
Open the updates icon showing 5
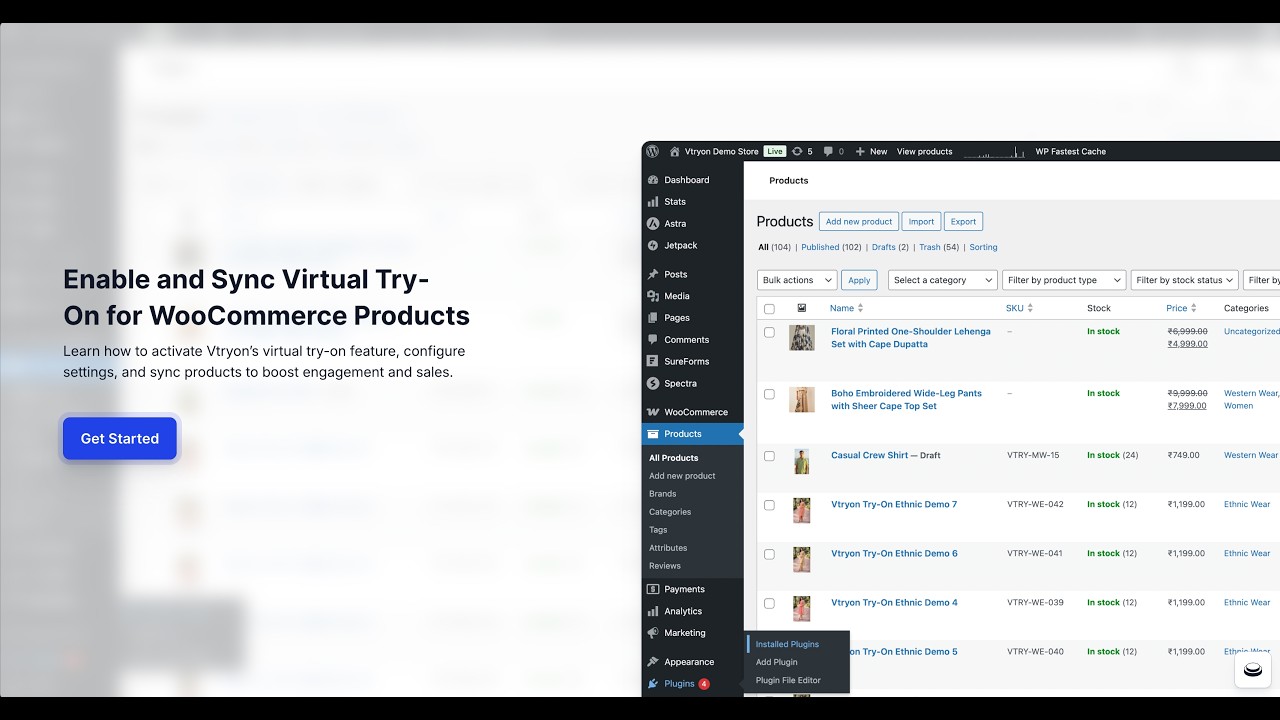(x=797, y=151)
